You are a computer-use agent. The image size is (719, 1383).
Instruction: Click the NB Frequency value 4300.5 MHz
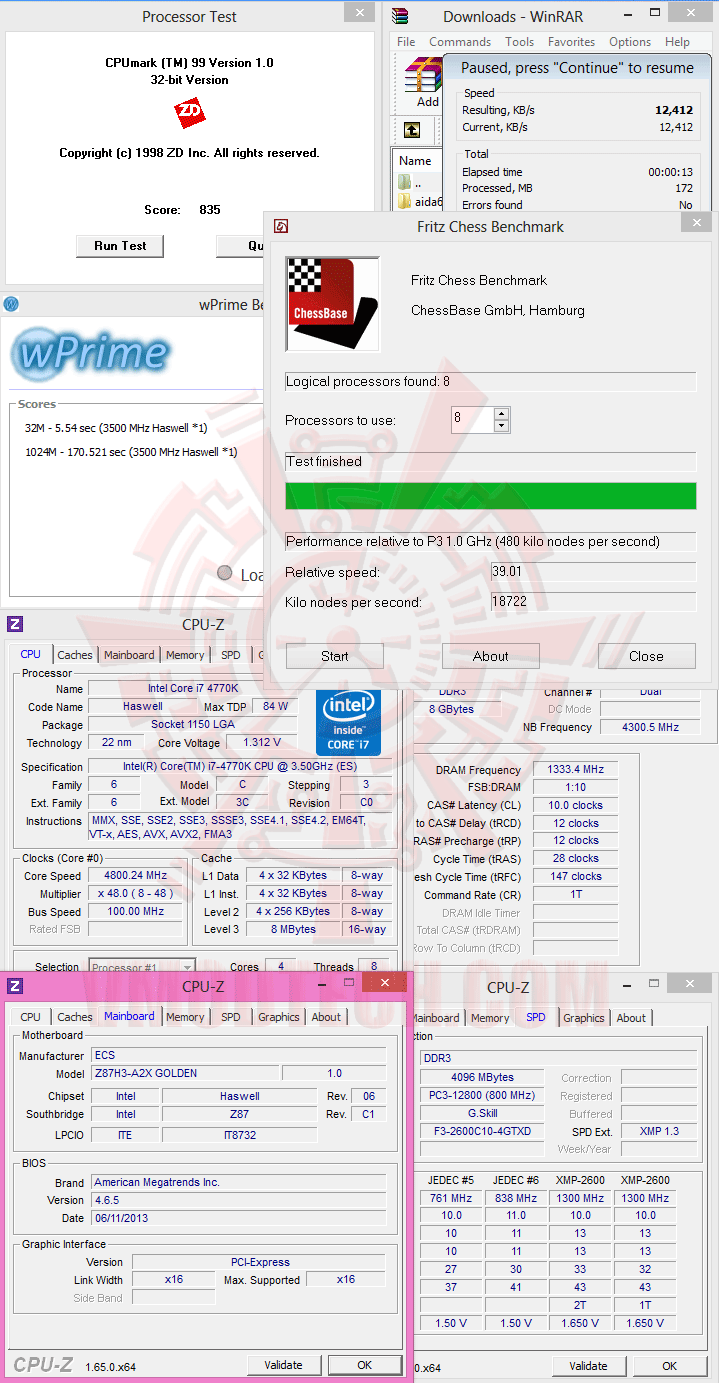point(650,727)
